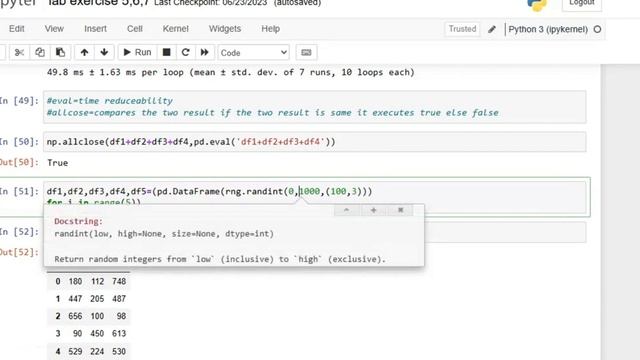Cut selected cells with scissors icon
640x360 pixels.
click(x=19, y=52)
